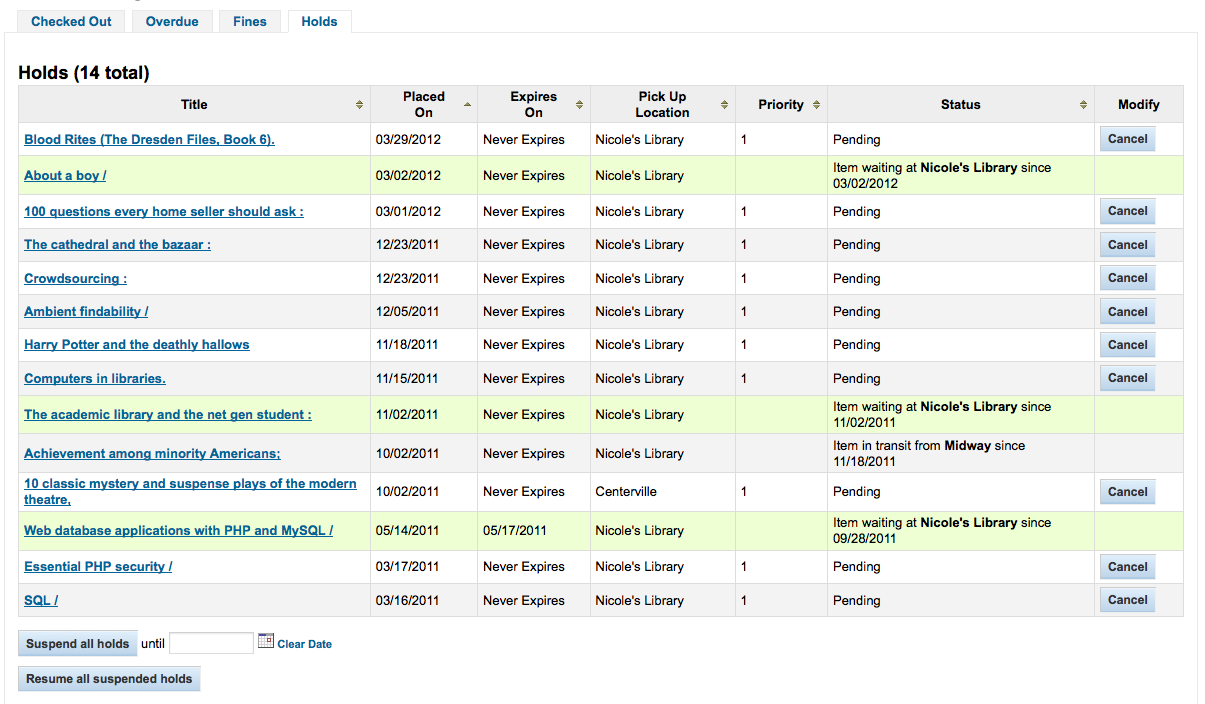Open the Overdue tab

pyautogui.click(x=172, y=21)
